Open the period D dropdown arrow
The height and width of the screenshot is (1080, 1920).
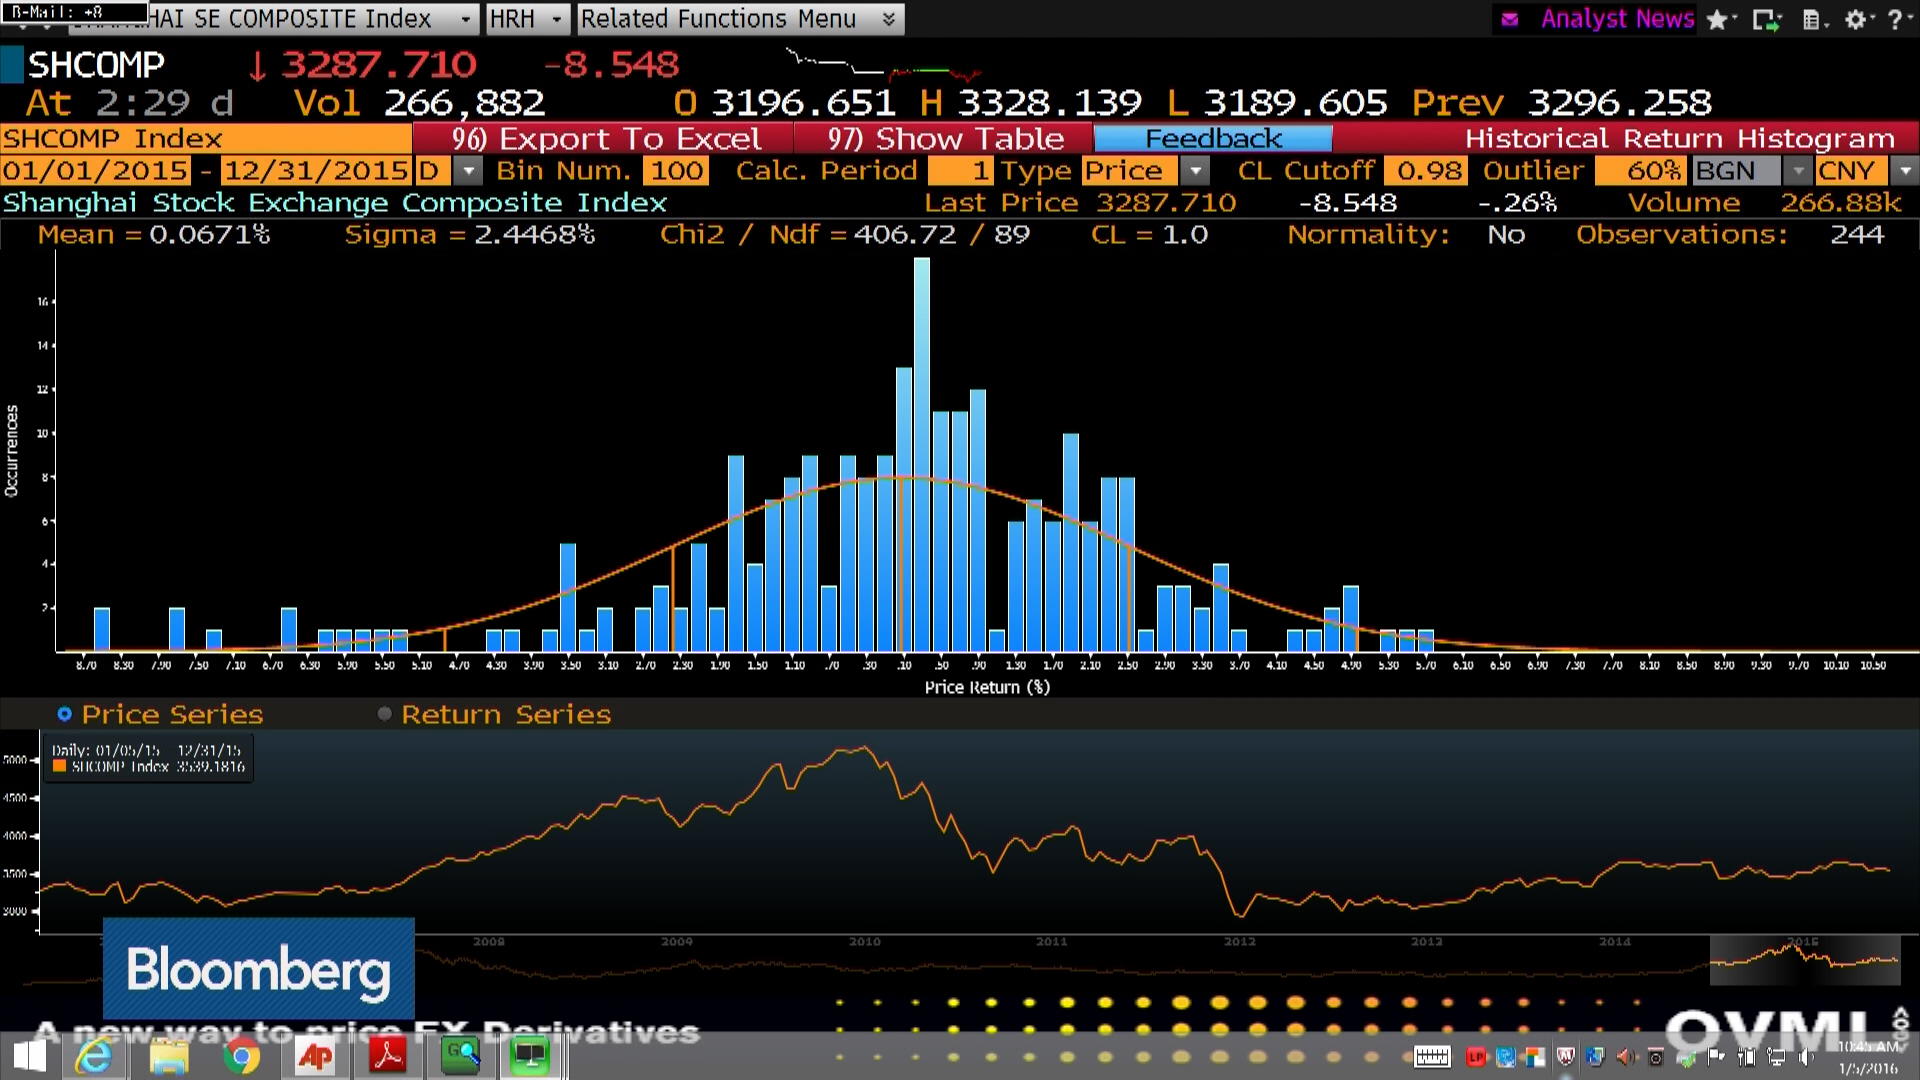click(468, 171)
